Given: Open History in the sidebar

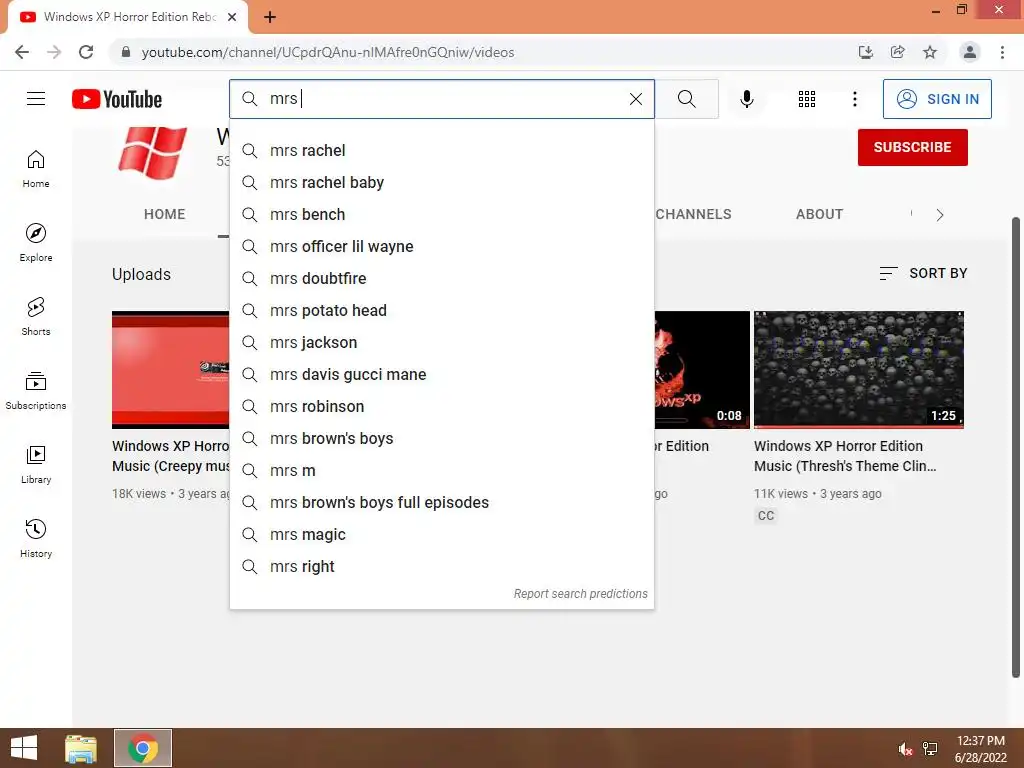Looking at the screenshot, I should click(x=36, y=539).
